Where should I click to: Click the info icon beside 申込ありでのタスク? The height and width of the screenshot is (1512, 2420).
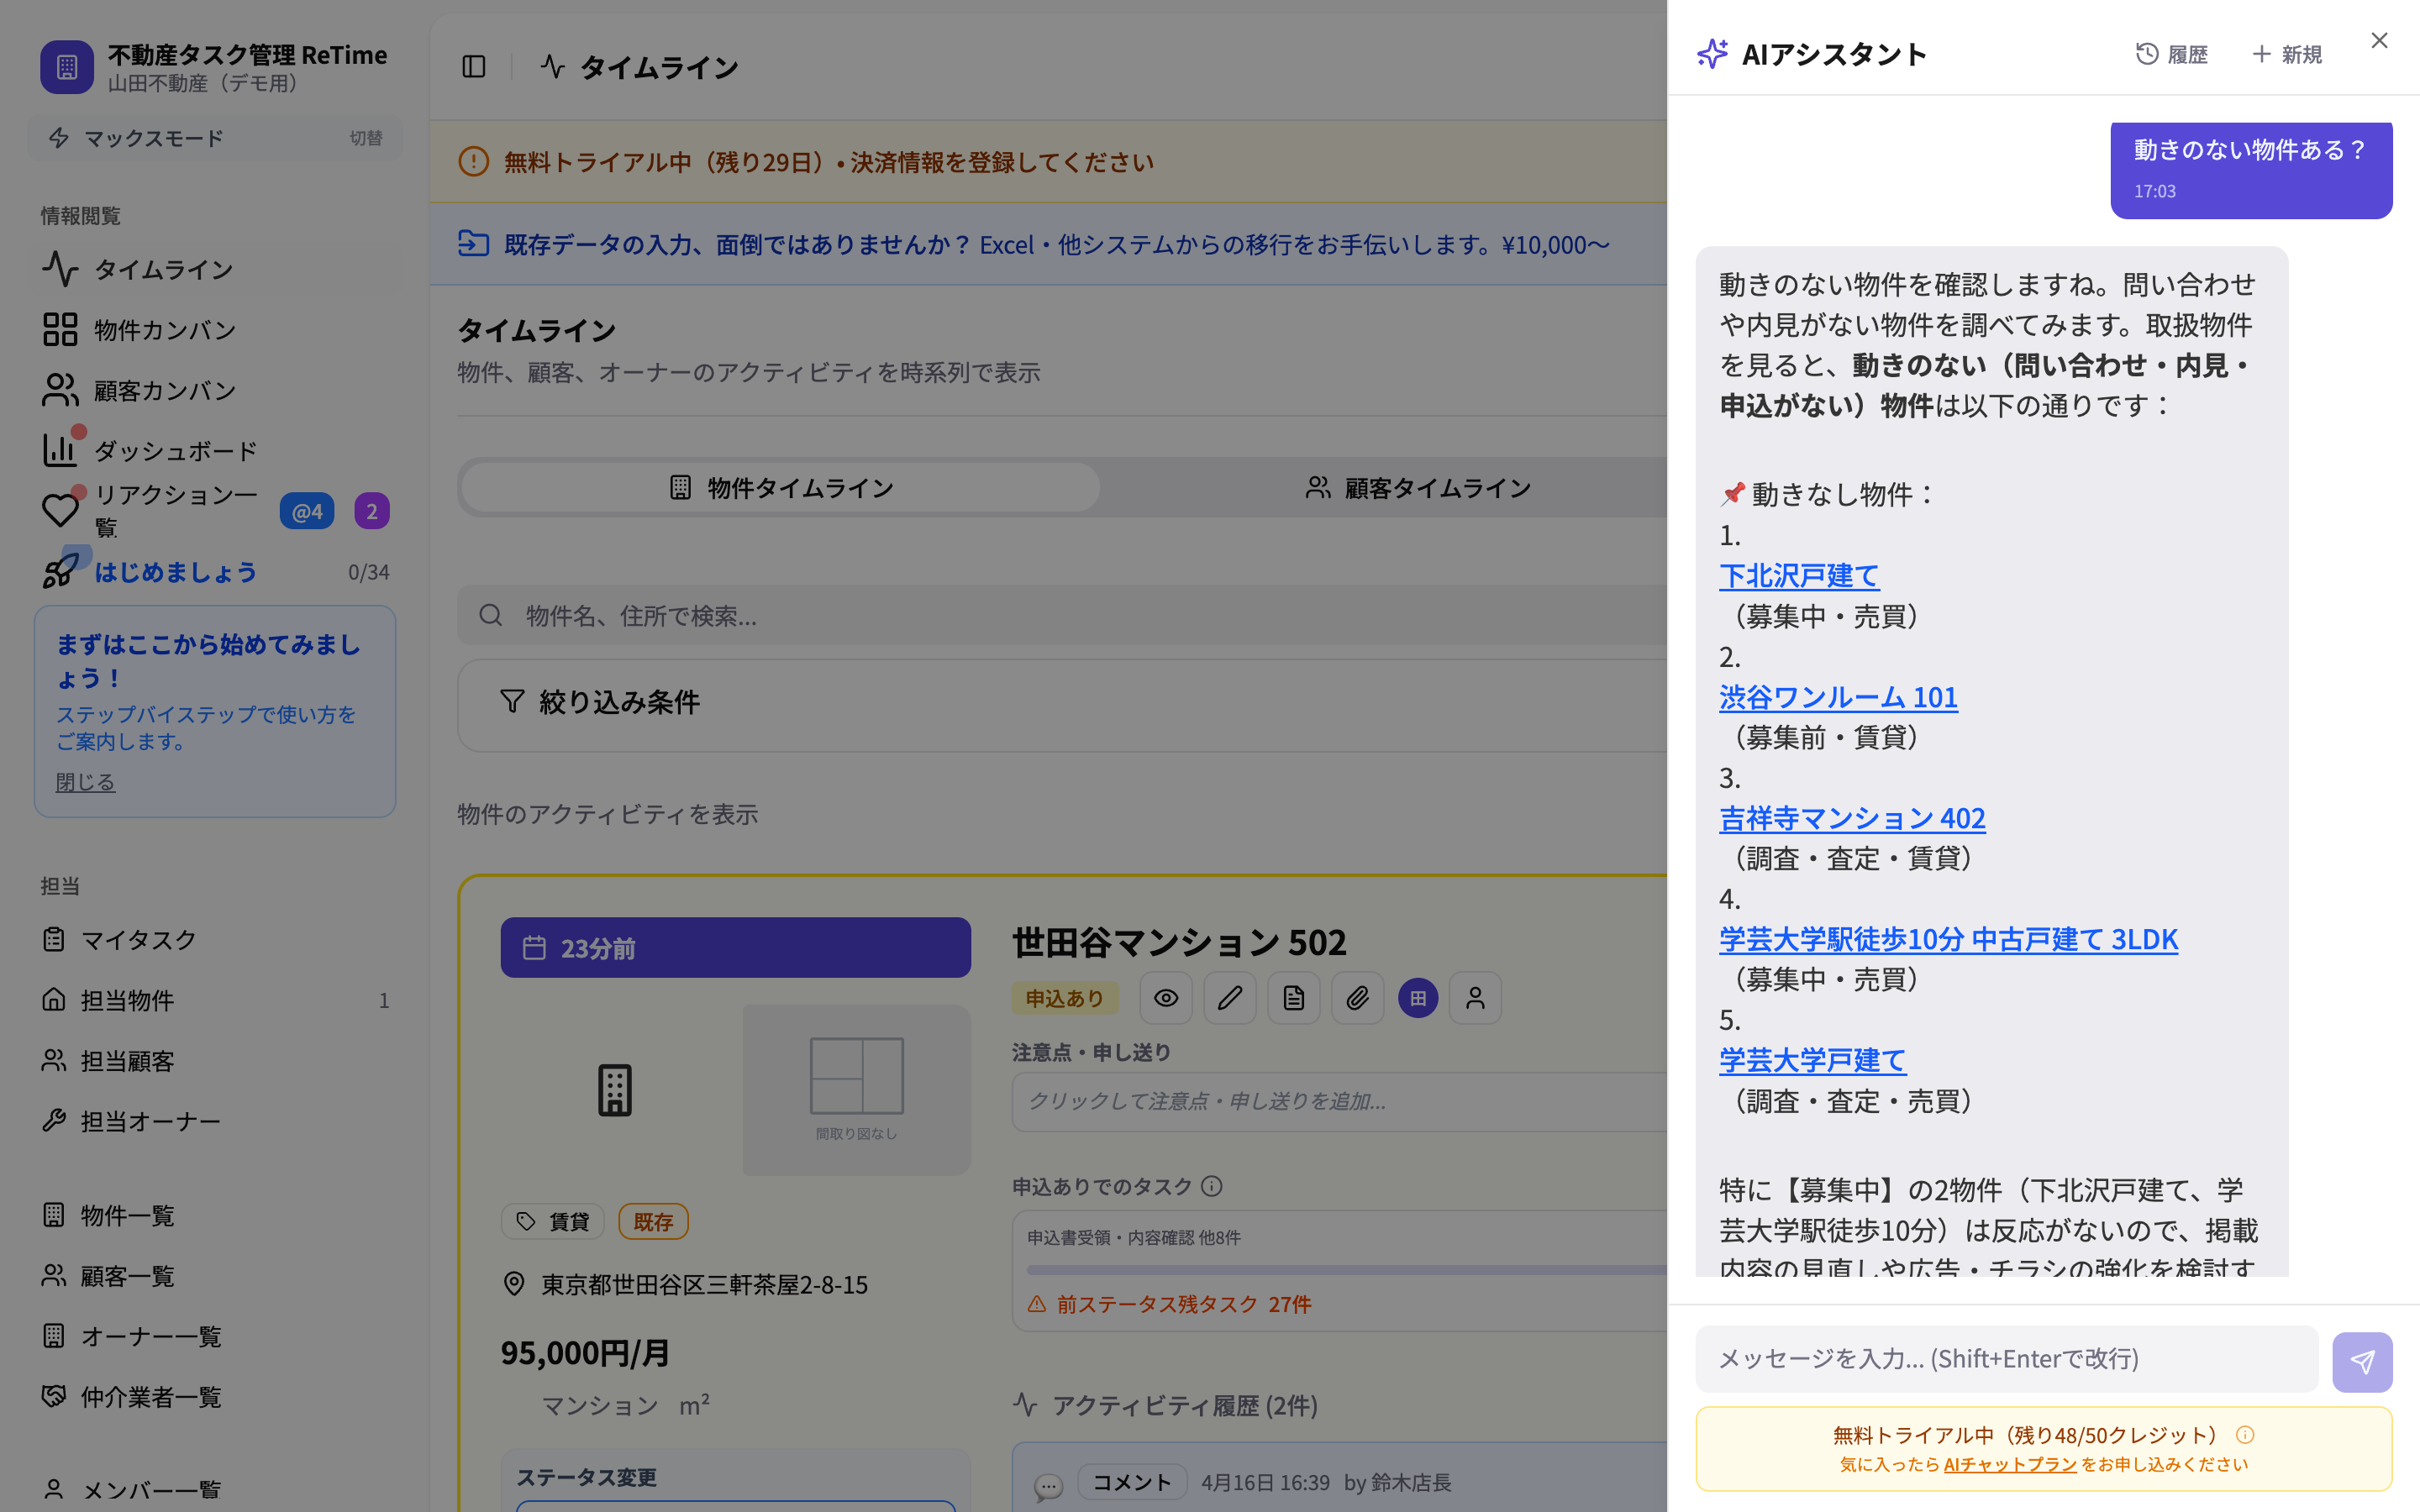point(1212,1186)
